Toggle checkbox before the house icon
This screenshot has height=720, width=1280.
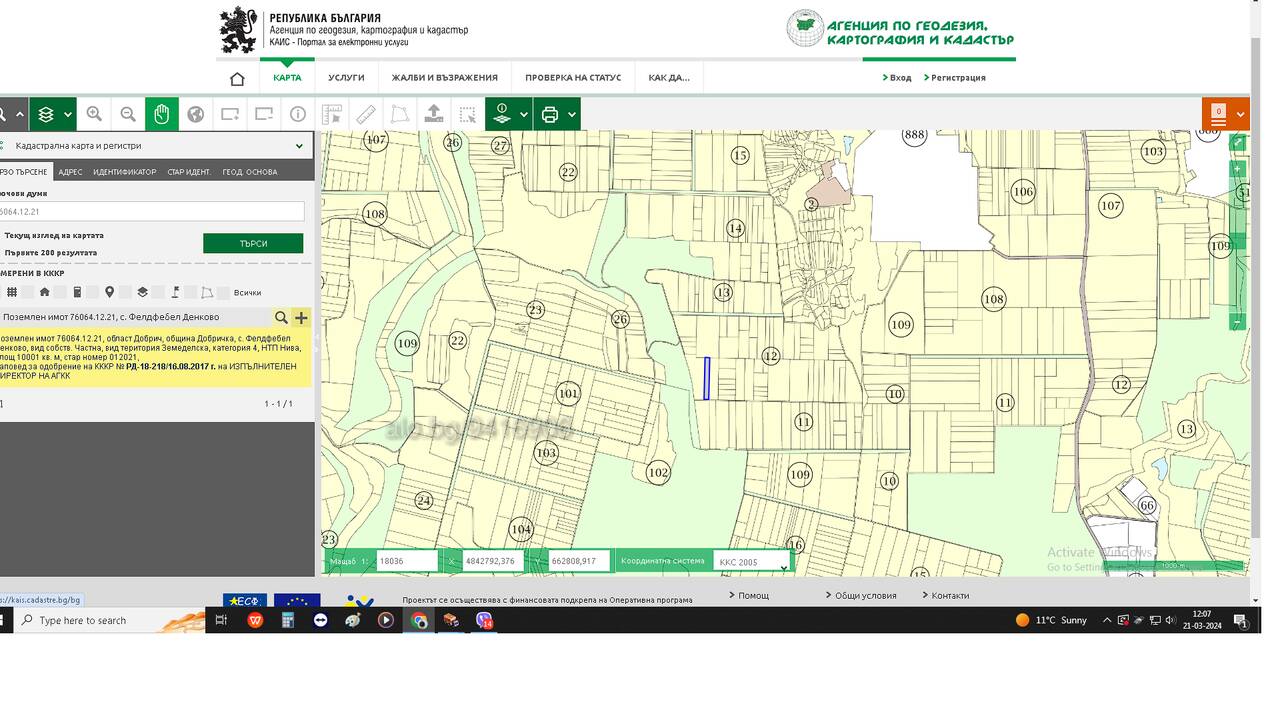(x=28, y=292)
